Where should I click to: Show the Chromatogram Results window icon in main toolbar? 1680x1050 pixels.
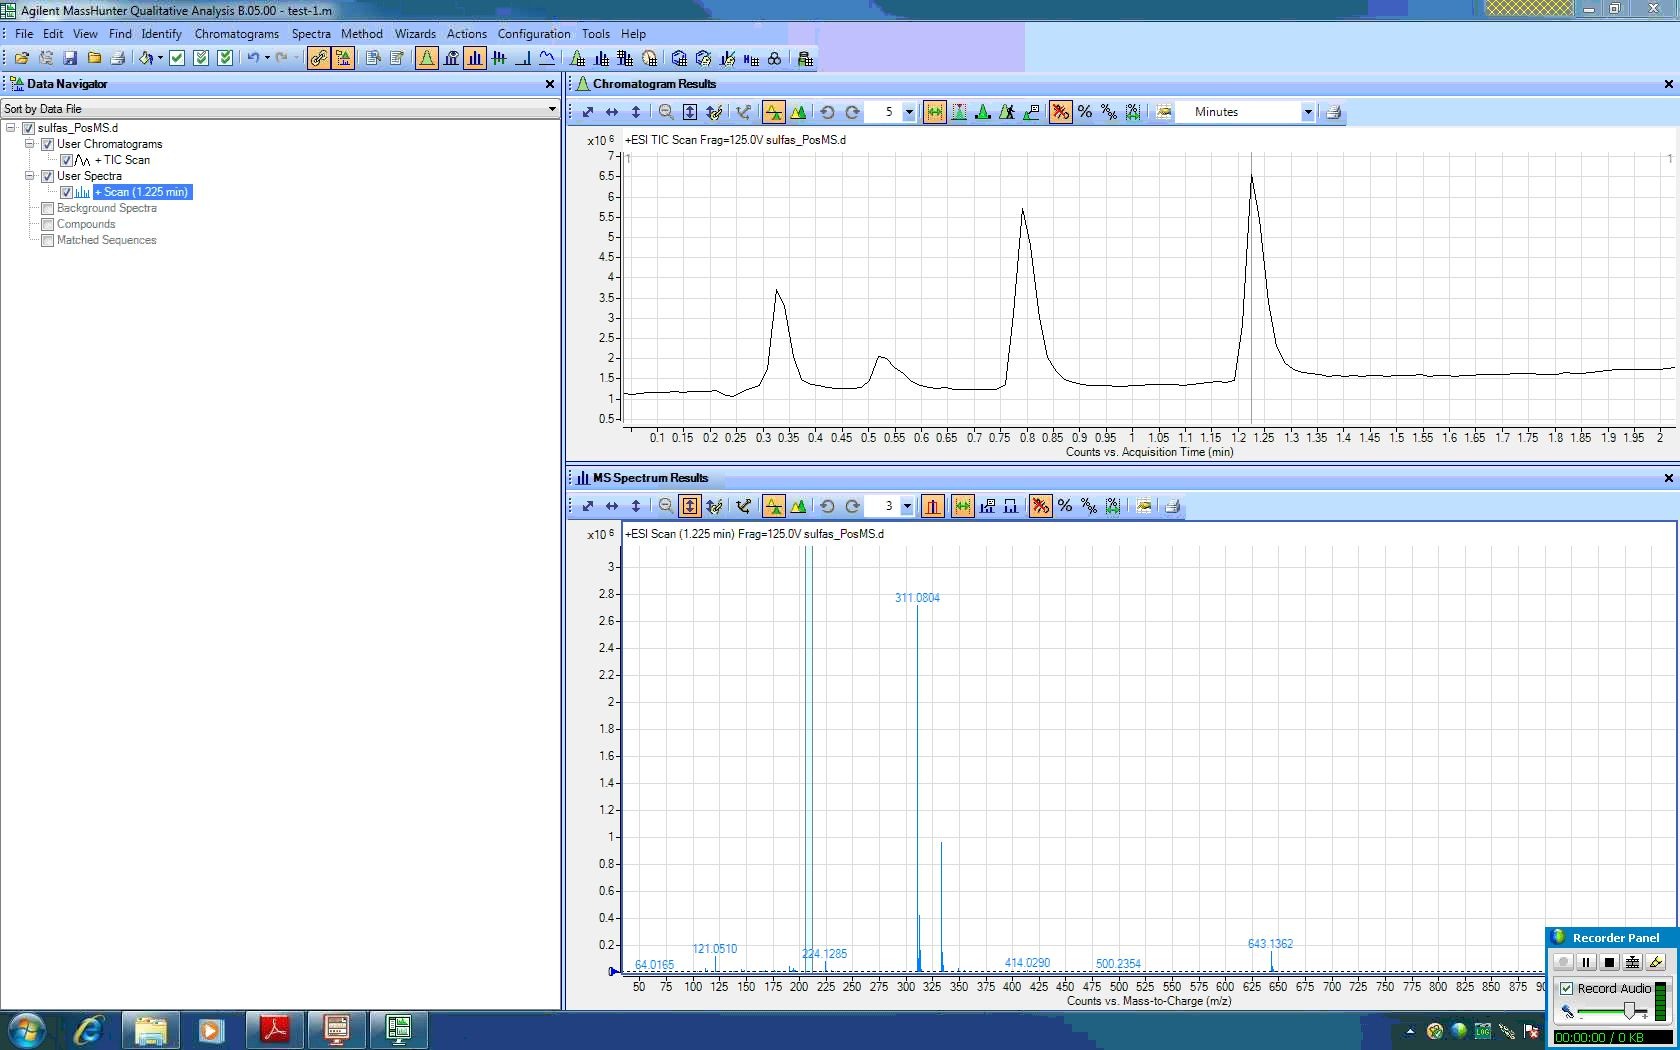tap(427, 58)
